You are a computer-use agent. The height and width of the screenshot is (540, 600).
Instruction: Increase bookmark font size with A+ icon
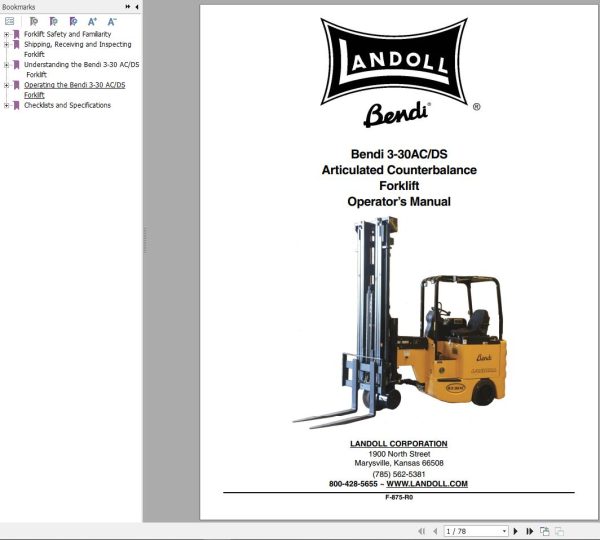click(92, 21)
